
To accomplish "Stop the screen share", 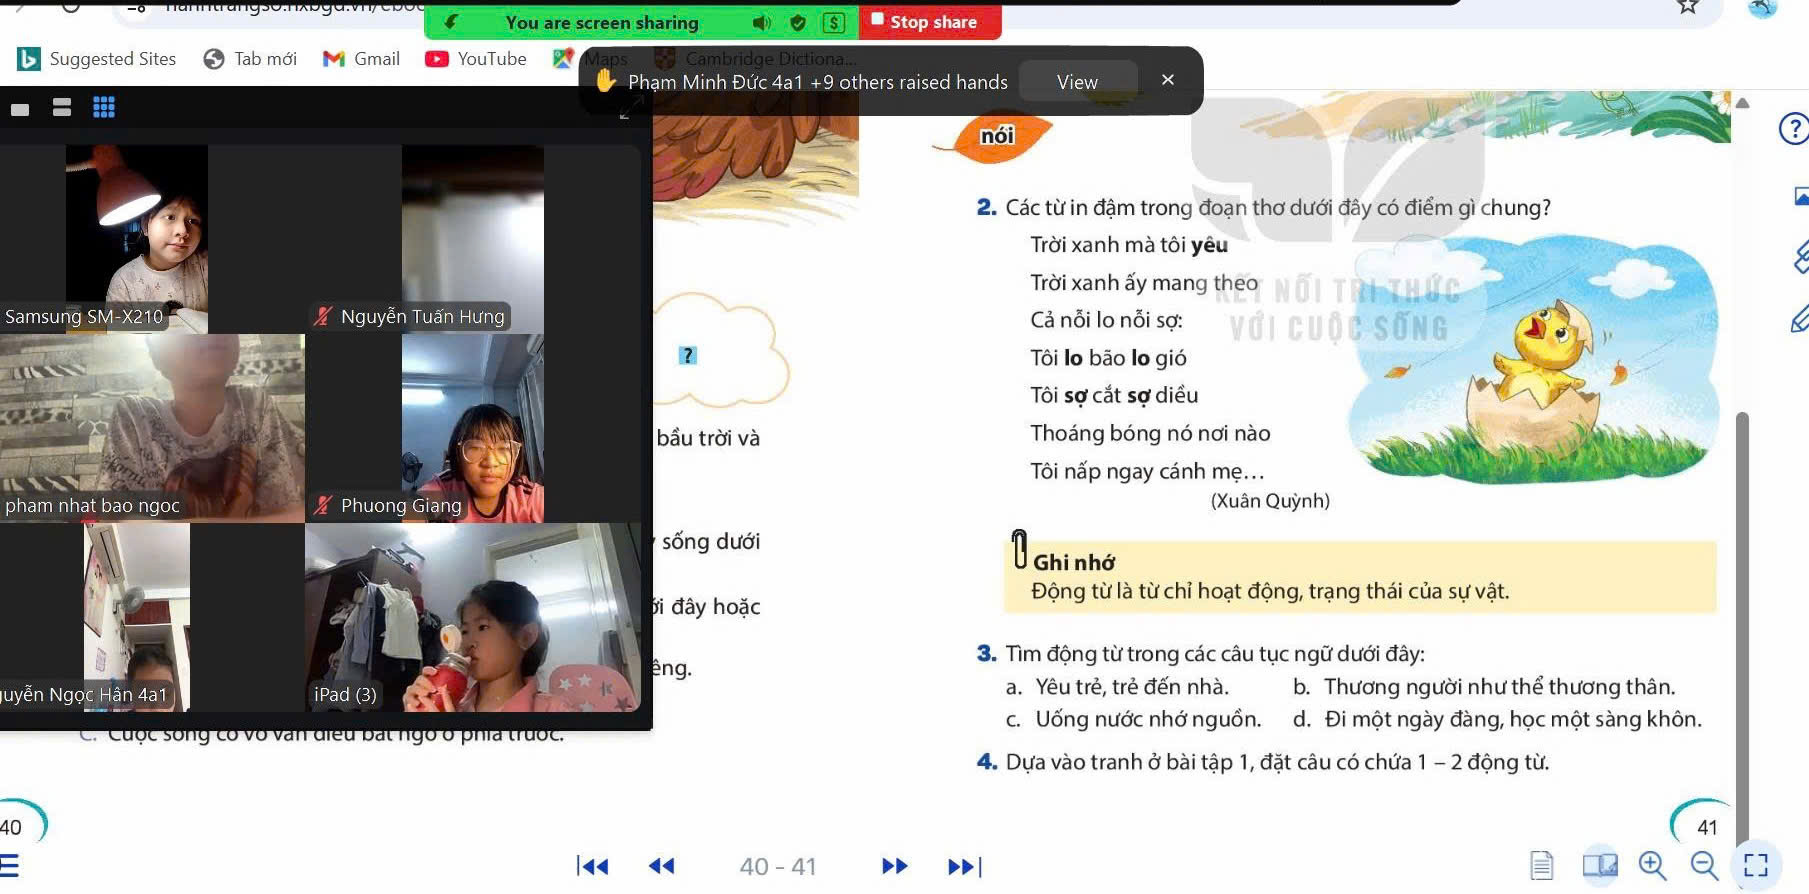I will (x=929, y=22).
